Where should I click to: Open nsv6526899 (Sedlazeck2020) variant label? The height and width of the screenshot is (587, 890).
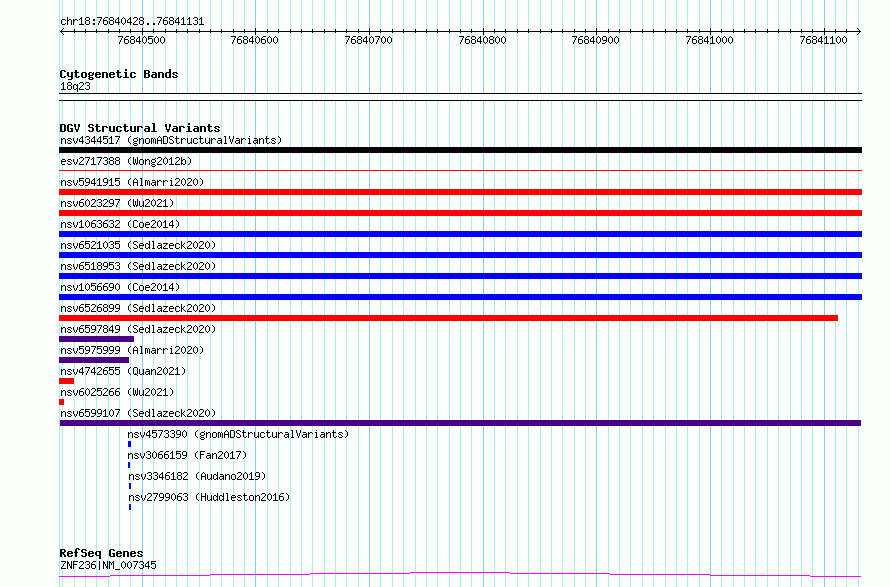click(138, 308)
